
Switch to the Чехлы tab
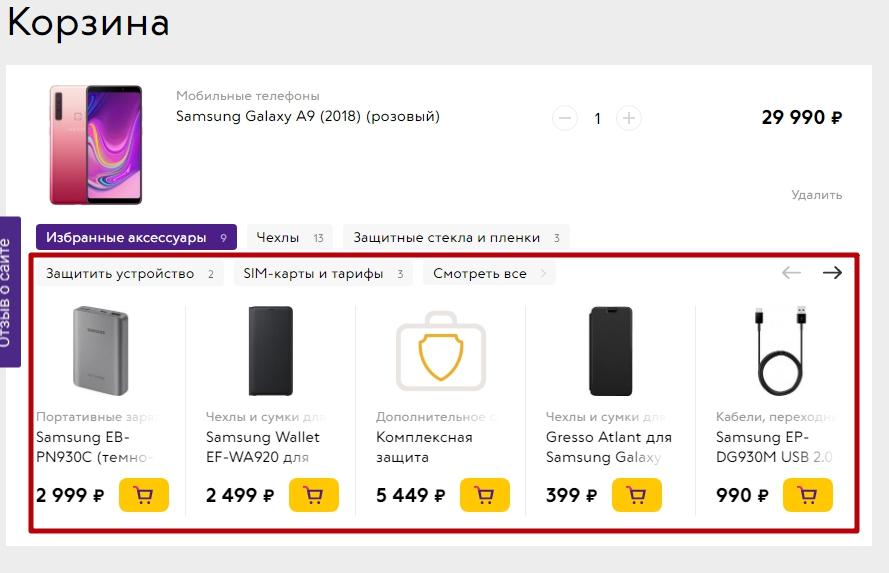point(289,237)
